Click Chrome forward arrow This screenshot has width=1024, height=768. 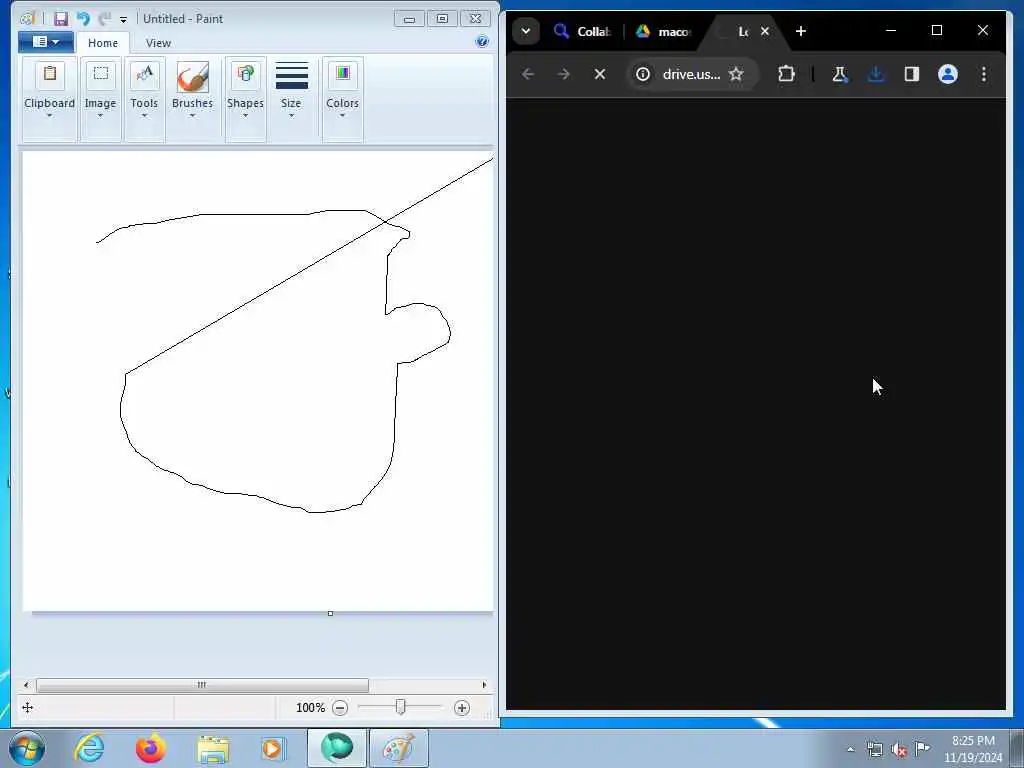(x=564, y=74)
